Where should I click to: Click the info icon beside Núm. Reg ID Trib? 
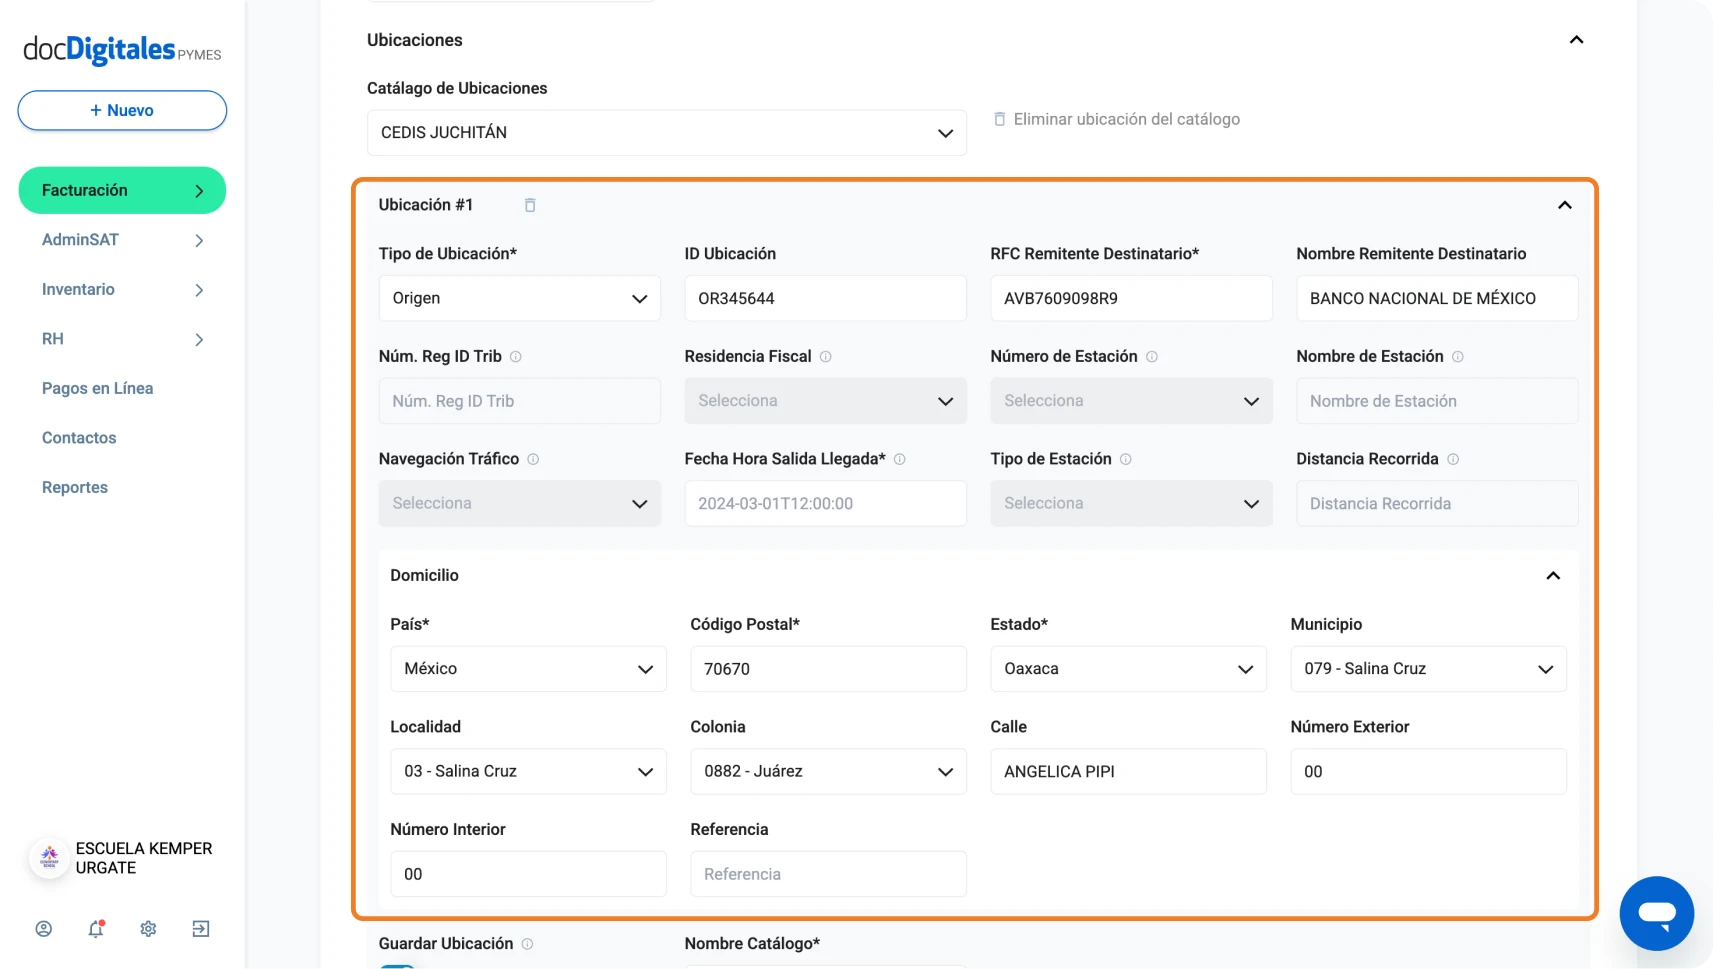516,357
